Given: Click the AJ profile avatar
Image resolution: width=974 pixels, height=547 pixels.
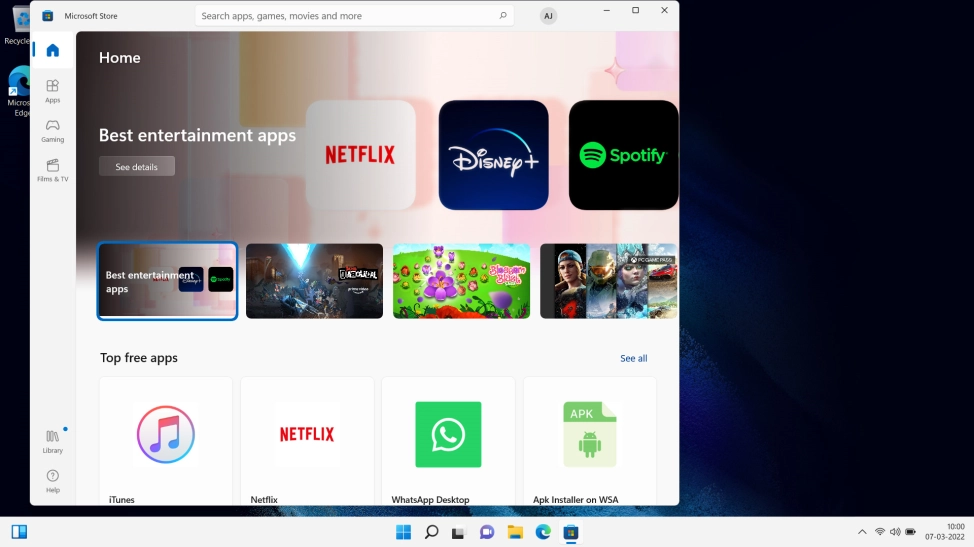Looking at the screenshot, I should [548, 16].
